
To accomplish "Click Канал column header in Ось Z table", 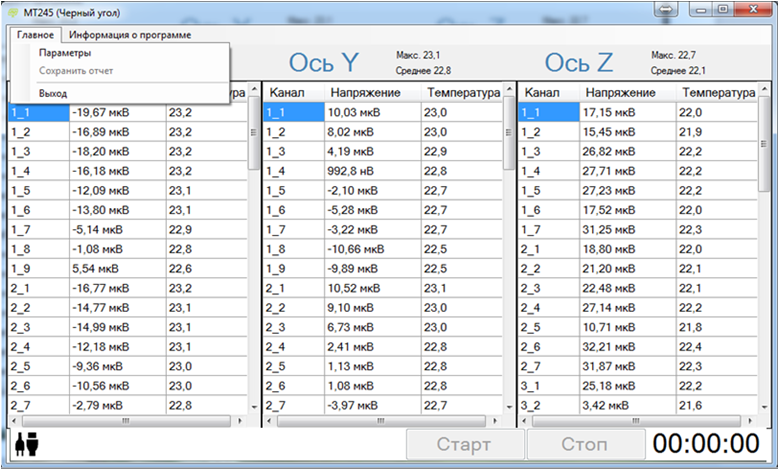I will (549, 92).
